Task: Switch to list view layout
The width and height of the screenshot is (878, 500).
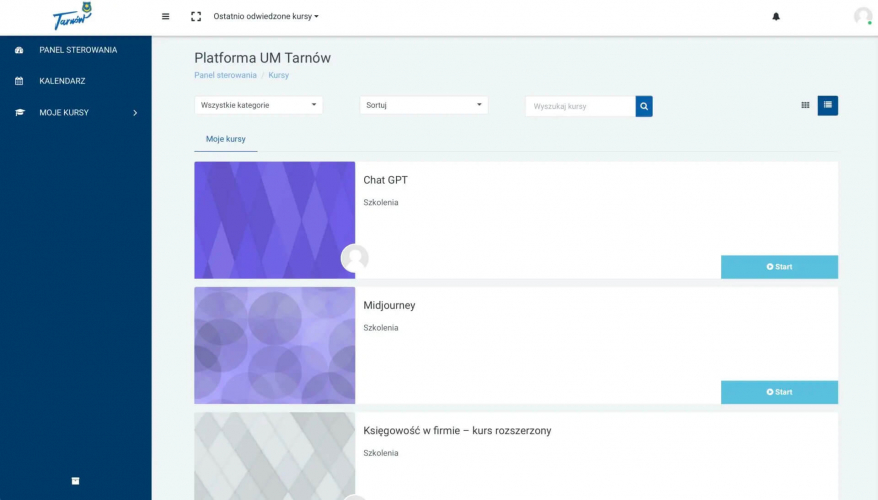Action: 828,105
